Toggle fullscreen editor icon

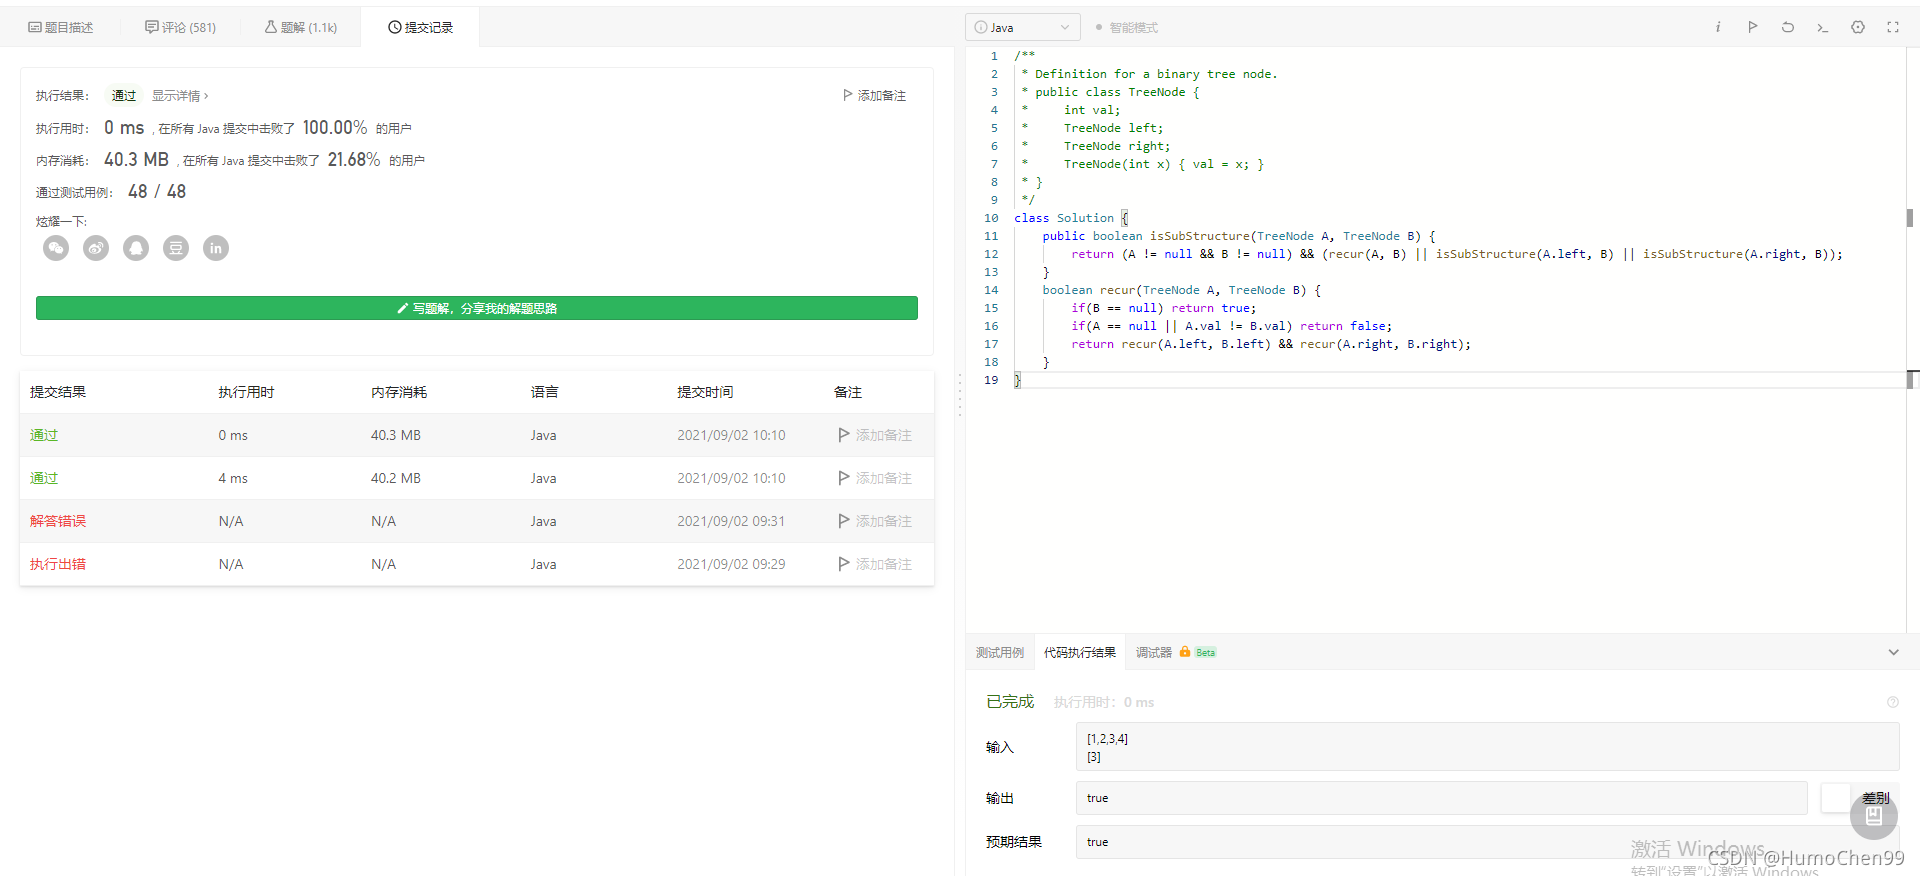pyautogui.click(x=1893, y=27)
